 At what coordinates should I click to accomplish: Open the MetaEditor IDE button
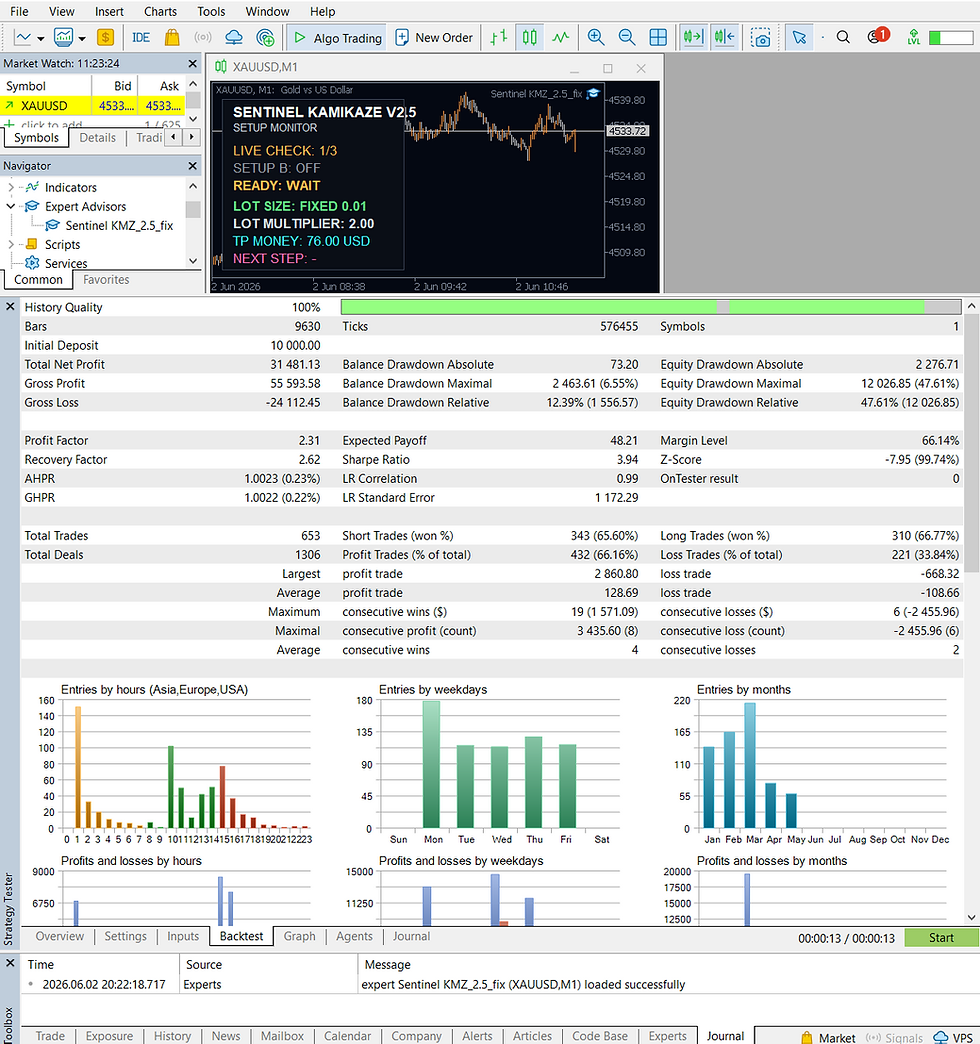click(x=140, y=37)
